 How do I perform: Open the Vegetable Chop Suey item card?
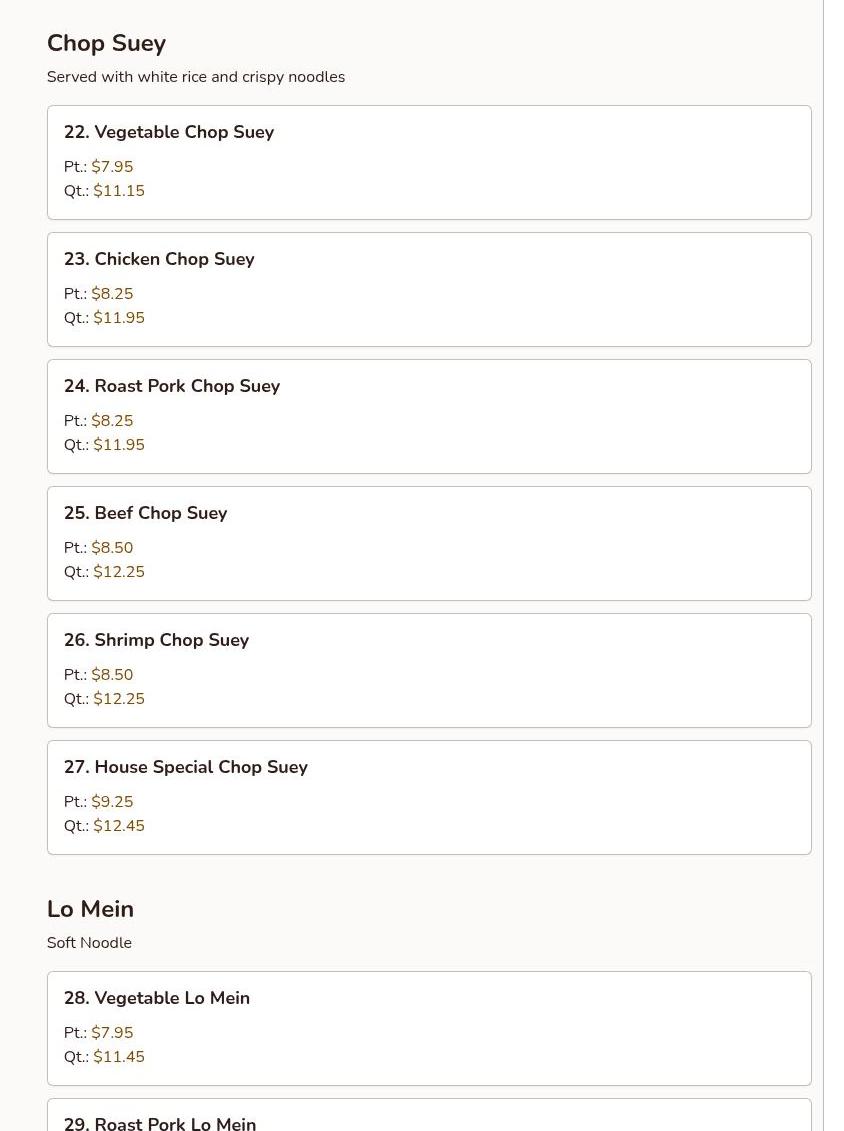[x=429, y=162]
